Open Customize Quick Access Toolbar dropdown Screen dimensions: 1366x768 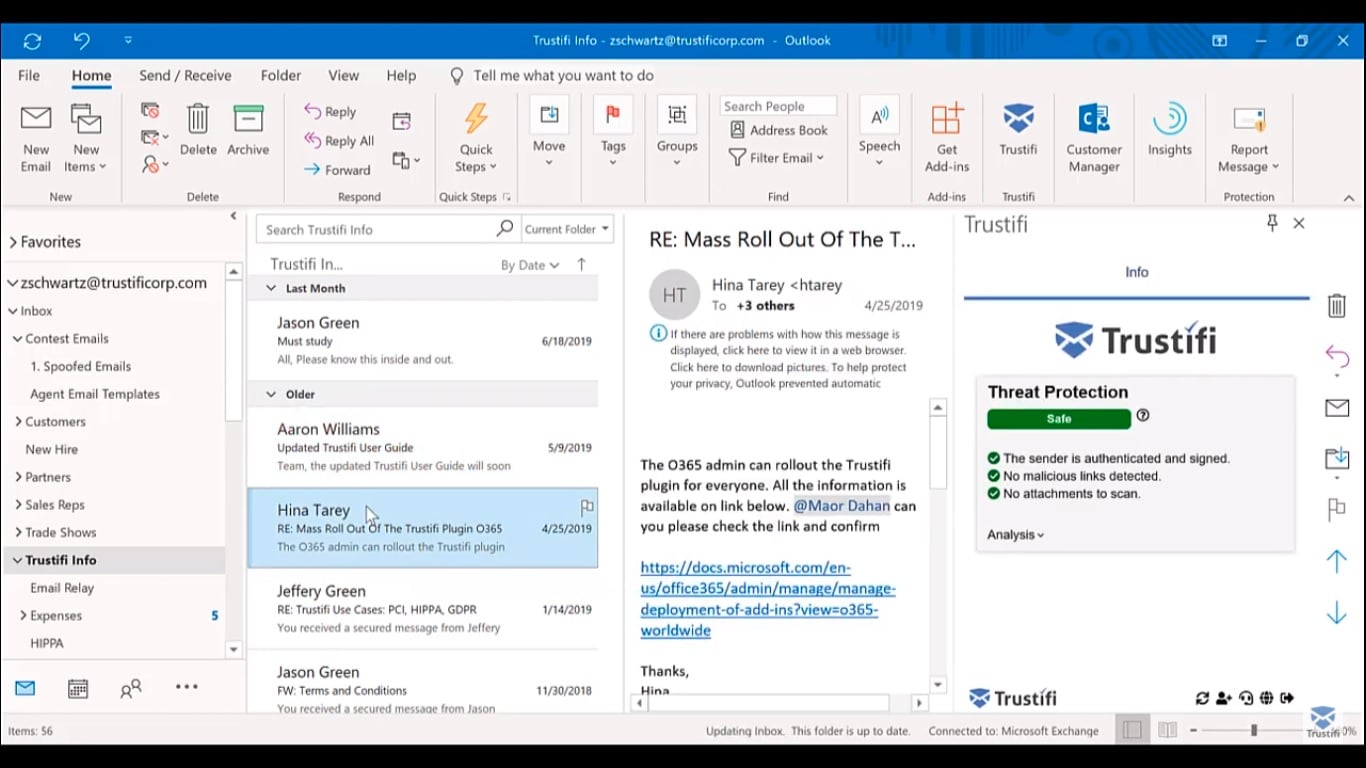click(128, 41)
